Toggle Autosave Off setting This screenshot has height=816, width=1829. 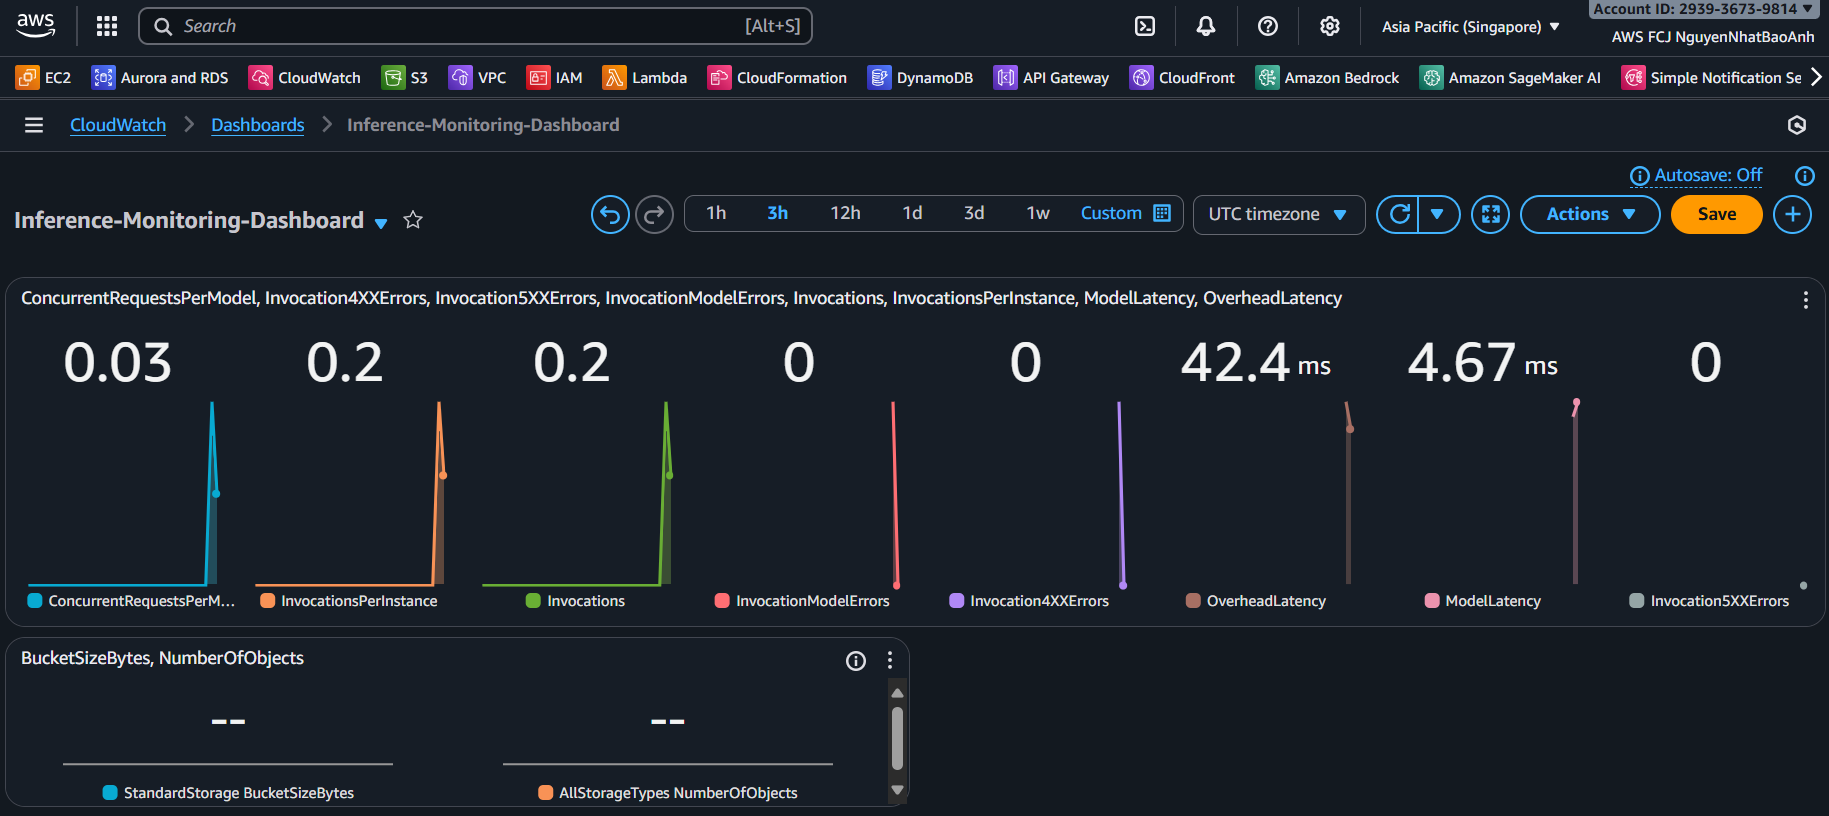point(1697,176)
